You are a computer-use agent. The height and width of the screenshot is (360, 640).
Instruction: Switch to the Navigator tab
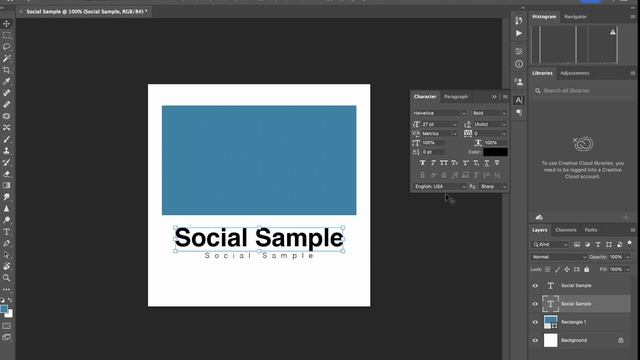point(575,17)
